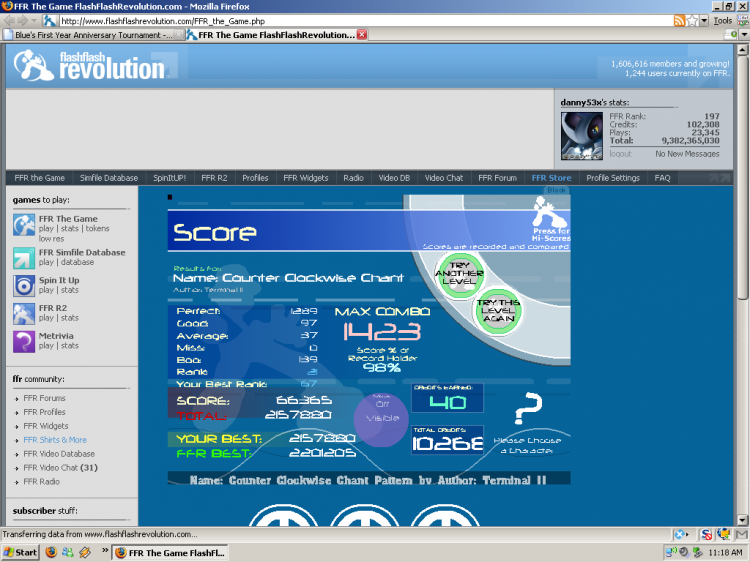The height and width of the screenshot is (562, 750).
Task: Switch to Blue's First Year Anniversary Tournament tab
Action: pyautogui.click(x=93, y=35)
